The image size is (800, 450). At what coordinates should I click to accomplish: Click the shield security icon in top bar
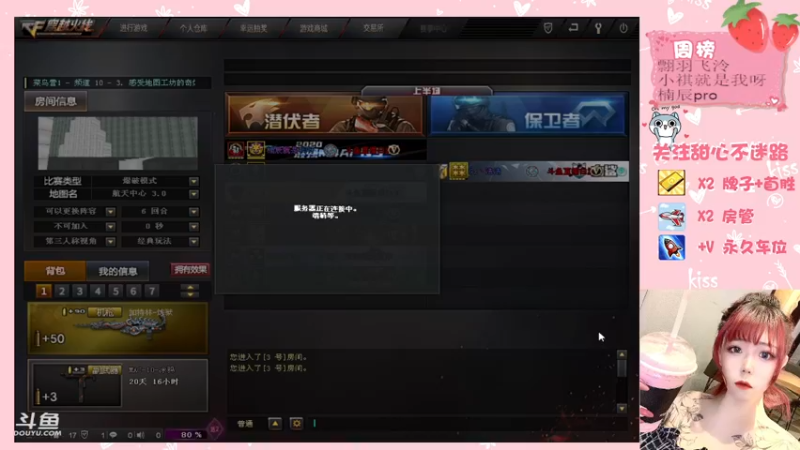[x=548, y=28]
